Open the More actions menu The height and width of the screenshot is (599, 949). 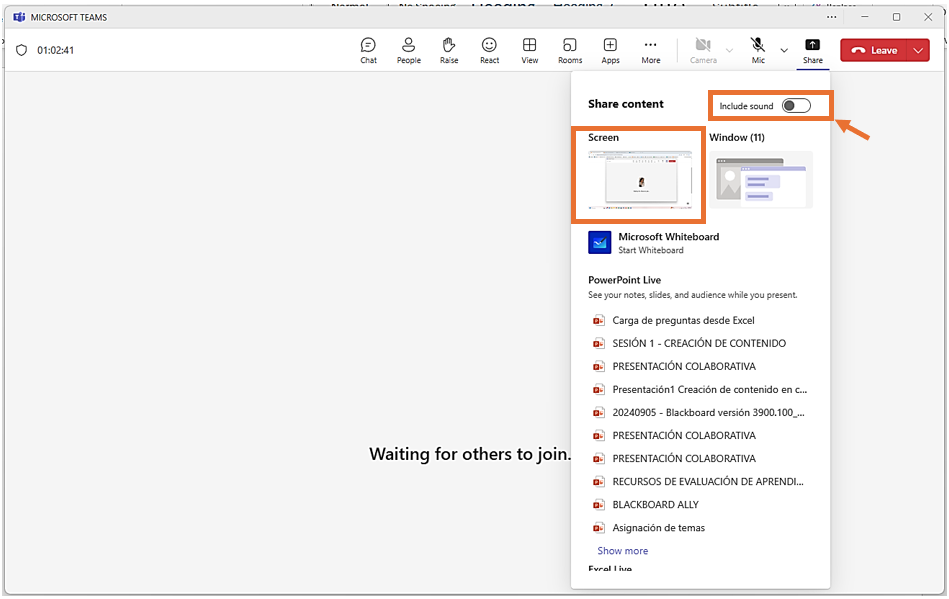(650, 50)
